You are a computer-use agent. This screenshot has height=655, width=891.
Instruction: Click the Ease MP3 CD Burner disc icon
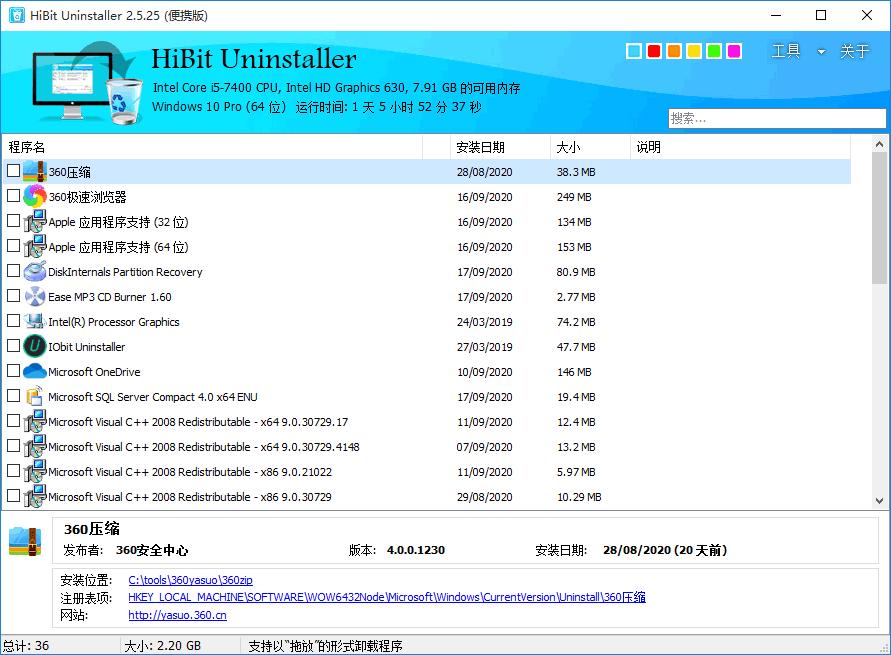[x=35, y=297]
